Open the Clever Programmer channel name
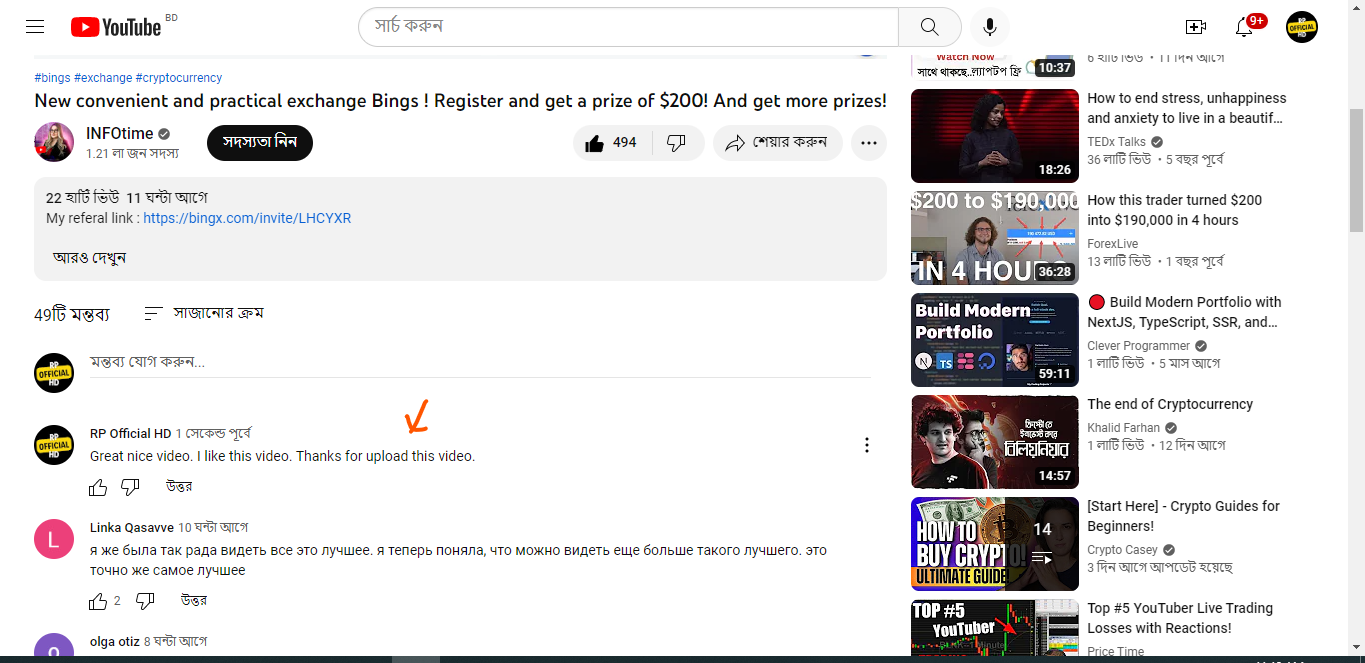 pos(1139,346)
